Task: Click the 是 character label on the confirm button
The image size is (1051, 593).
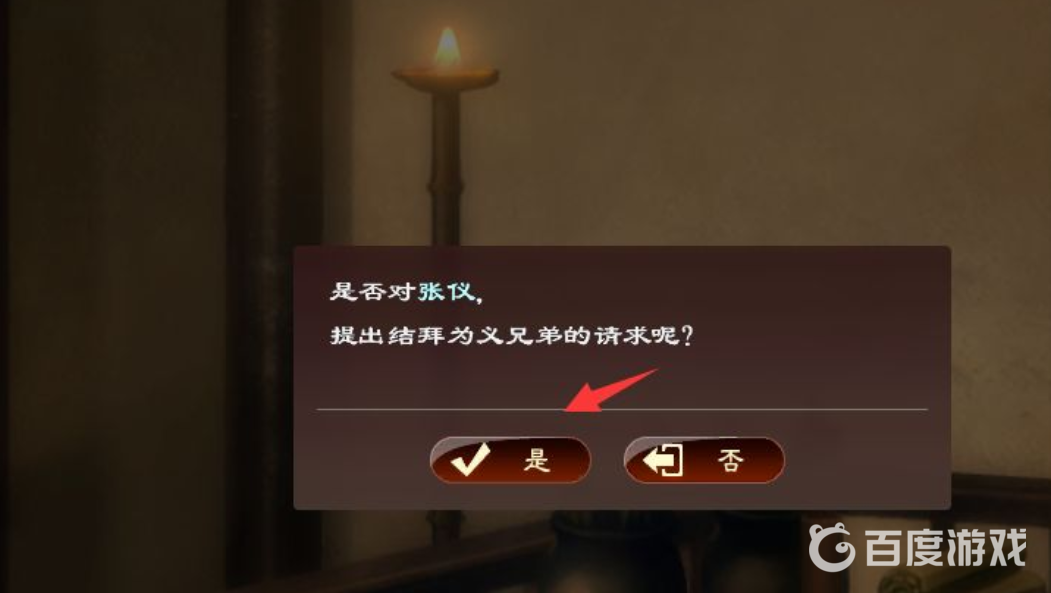Action: (x=536, y=460)
